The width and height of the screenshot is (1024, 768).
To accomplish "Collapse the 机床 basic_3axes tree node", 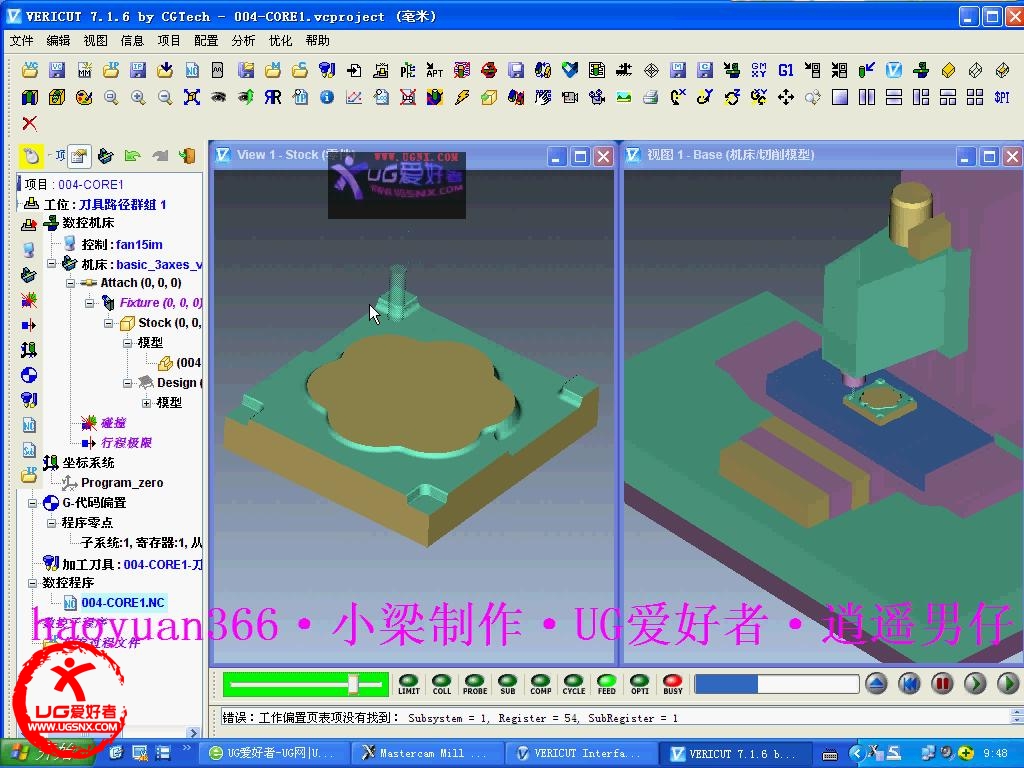I will (52, 264).
